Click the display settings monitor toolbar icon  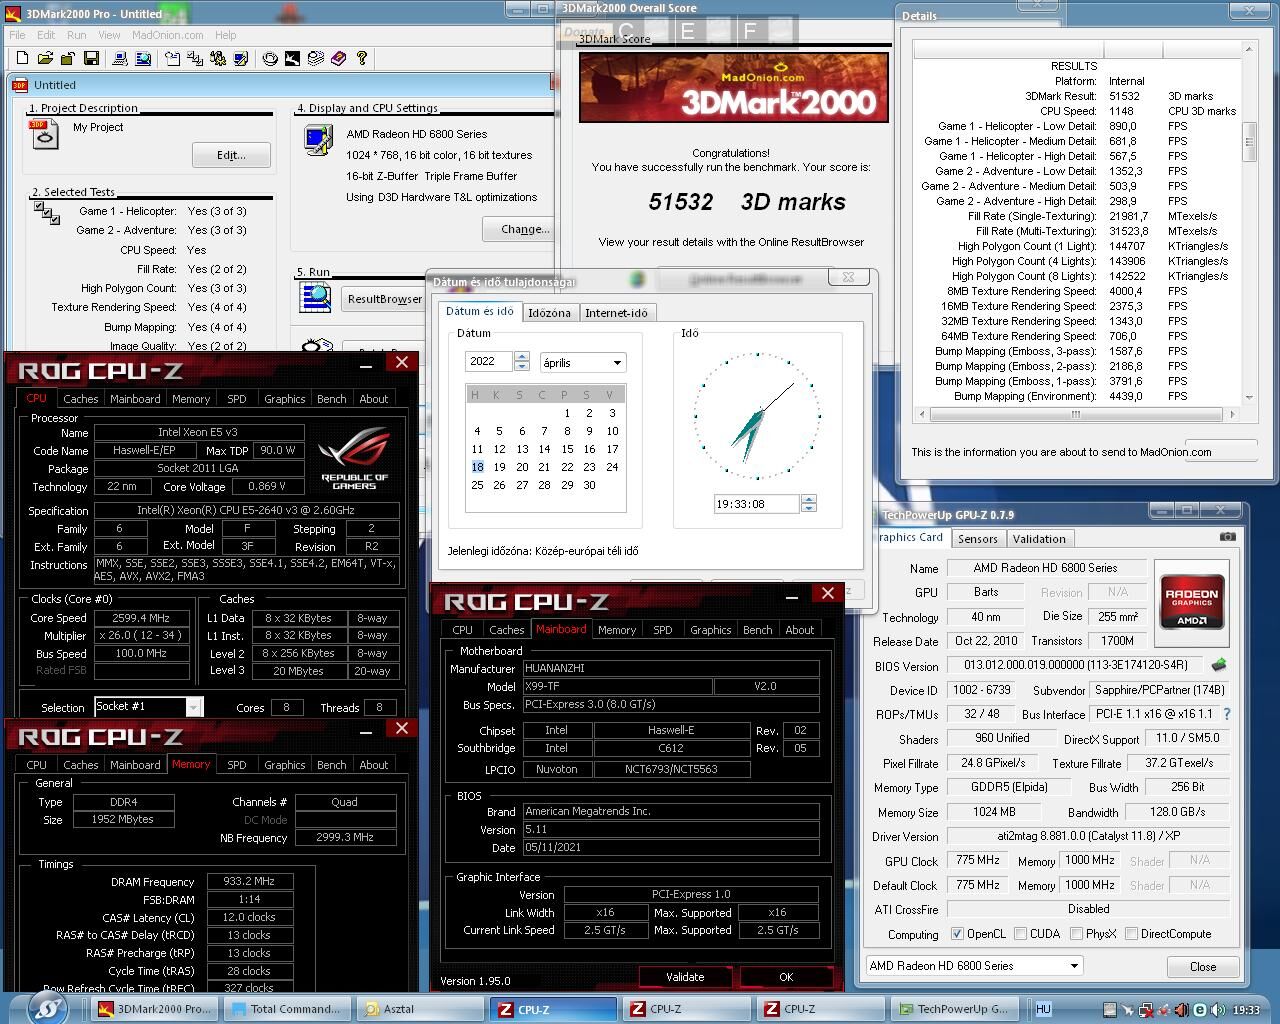tap(240, 58)
